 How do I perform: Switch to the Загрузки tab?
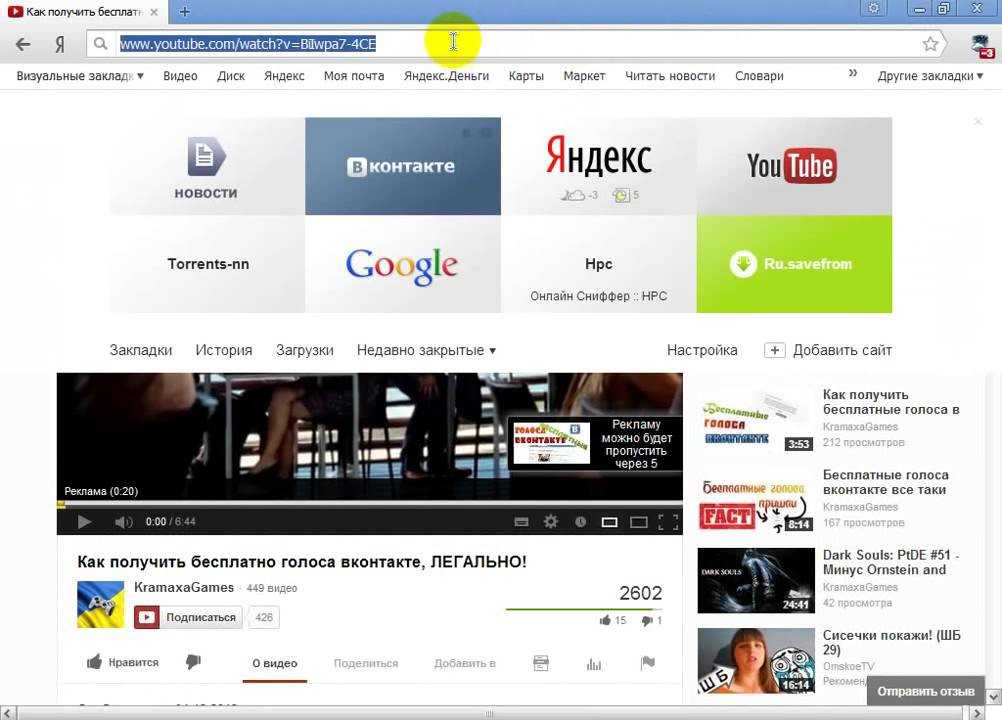305,350
